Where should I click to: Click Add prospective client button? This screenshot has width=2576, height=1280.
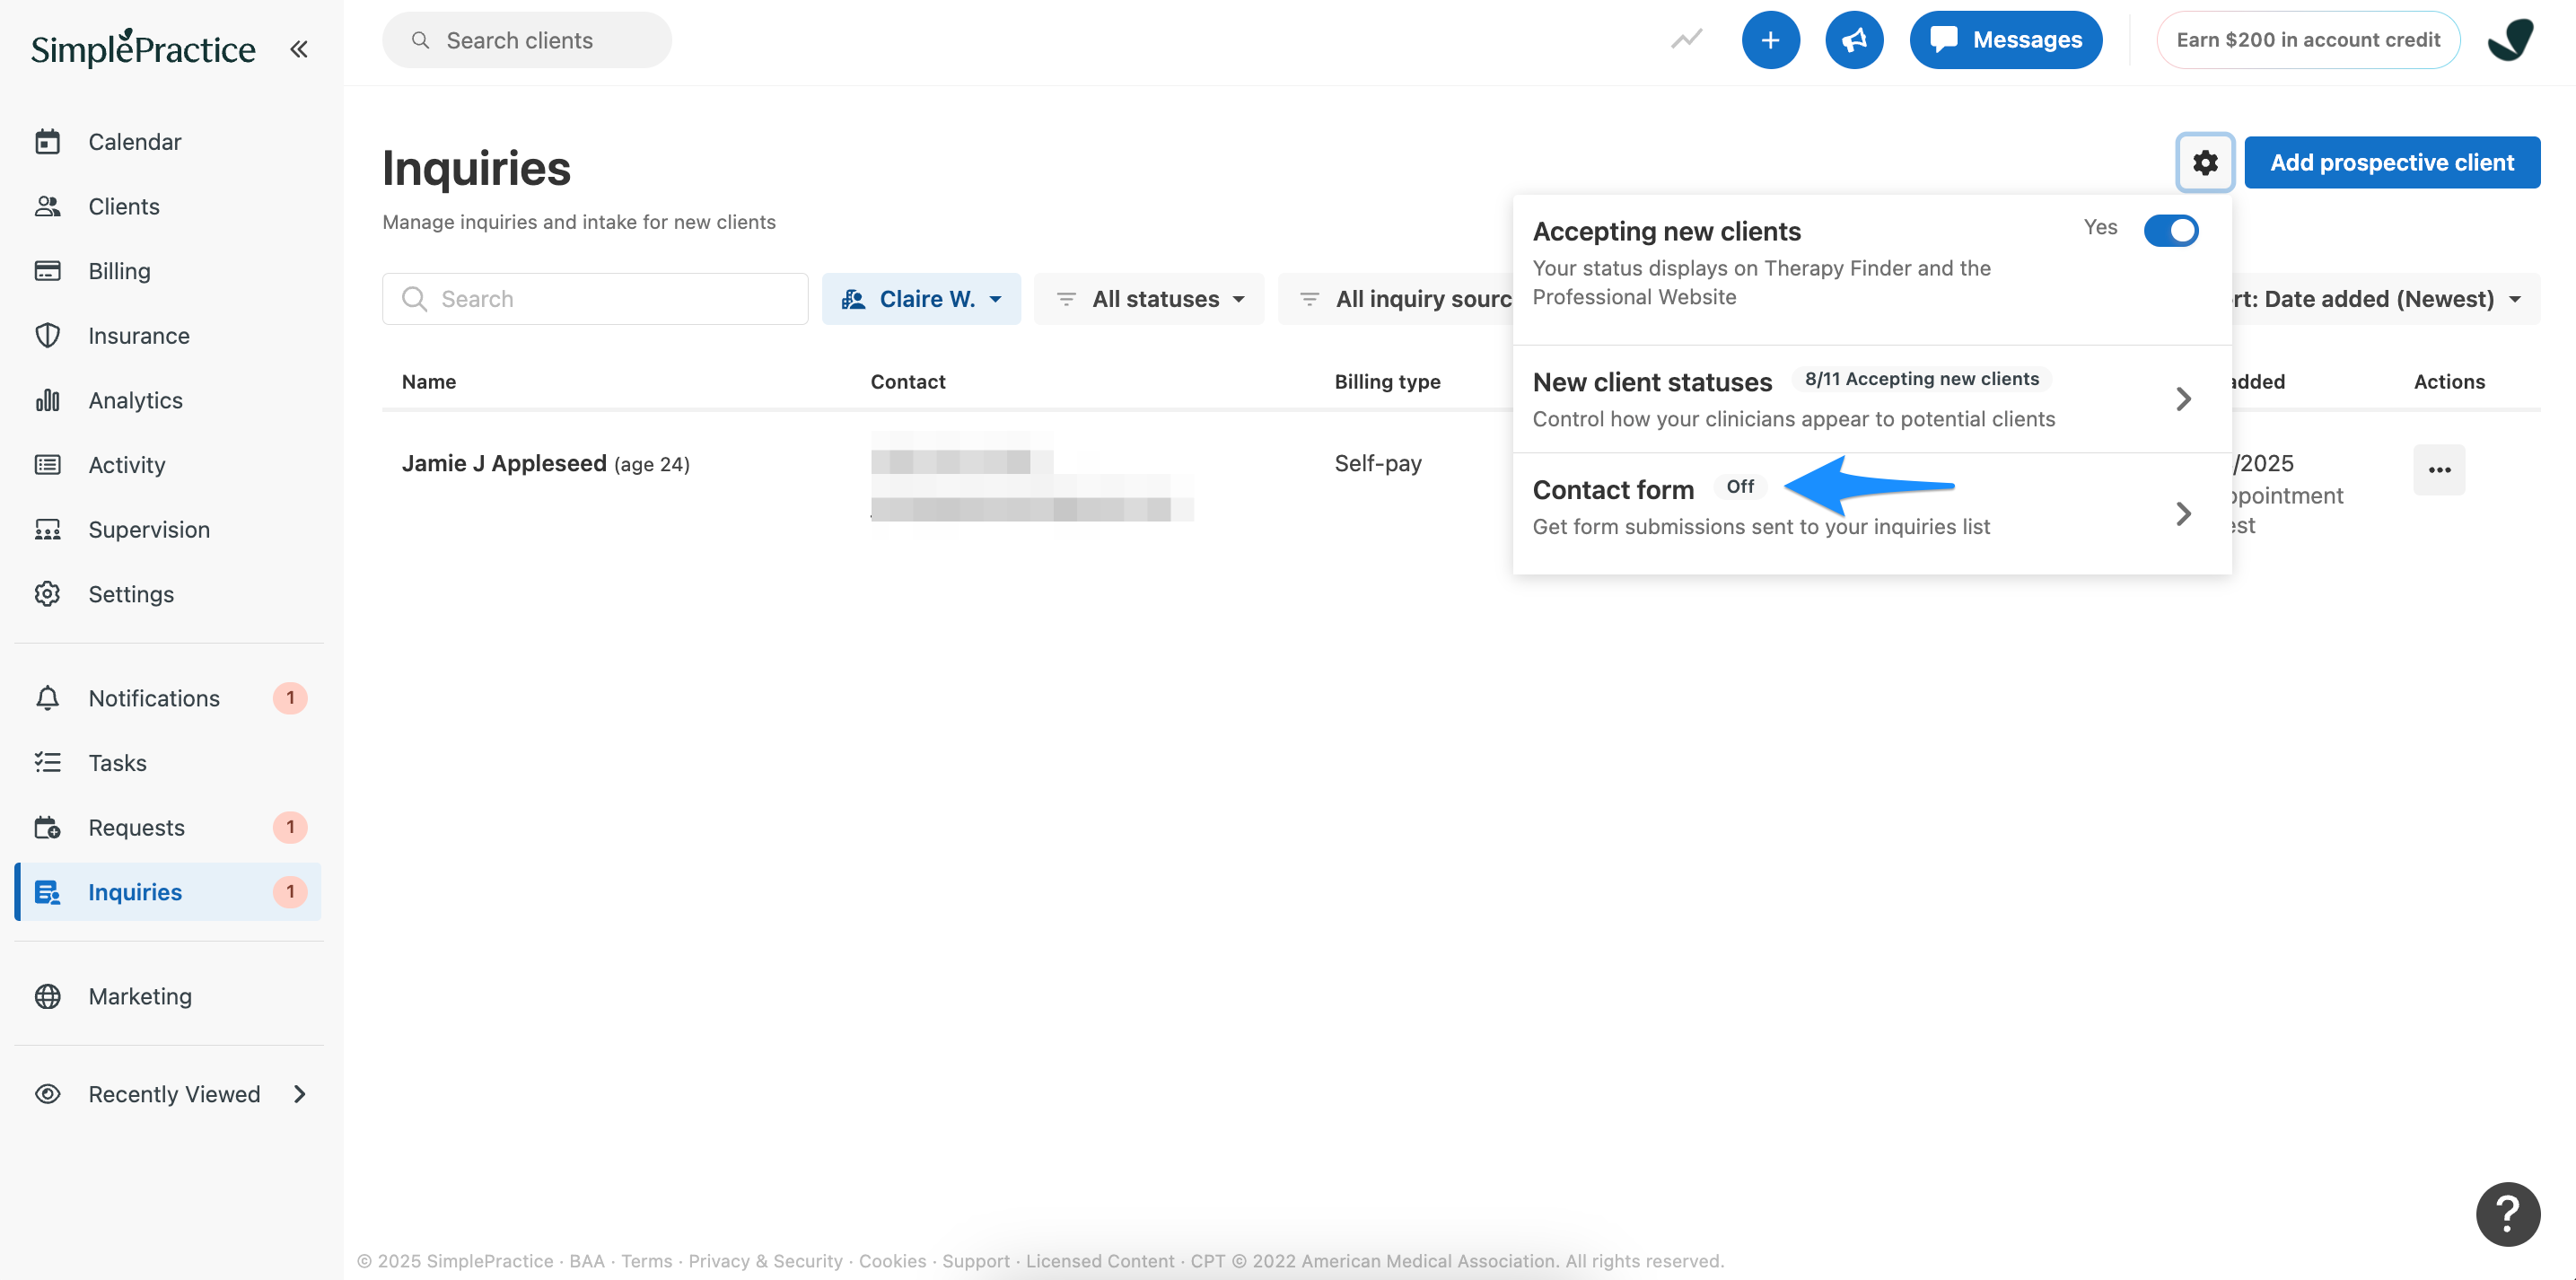pyautogui.click(x=2392, y=162)
